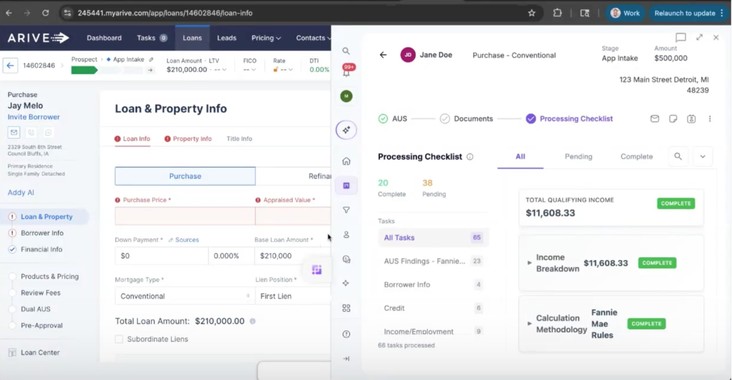Screen dimensions: 732x380
Task: Open the apps grid icon in side rail
Action: click(x=346, y=308)
